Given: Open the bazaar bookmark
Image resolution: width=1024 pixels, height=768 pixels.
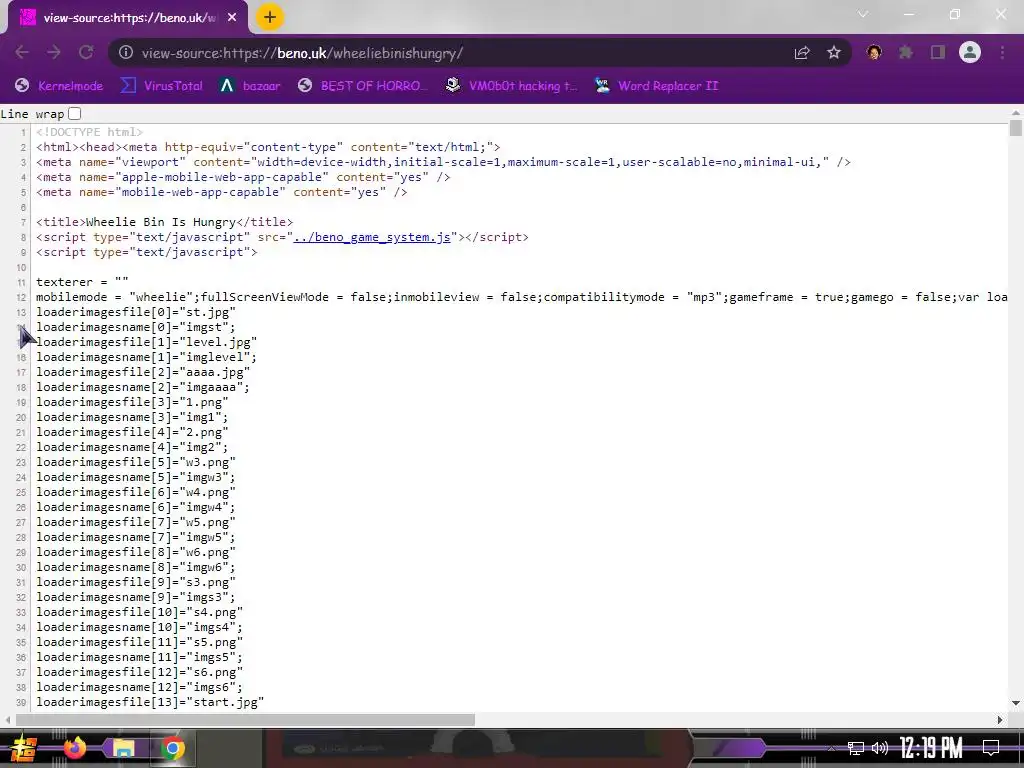Looking at the screenshot, I should coord(250,86).
